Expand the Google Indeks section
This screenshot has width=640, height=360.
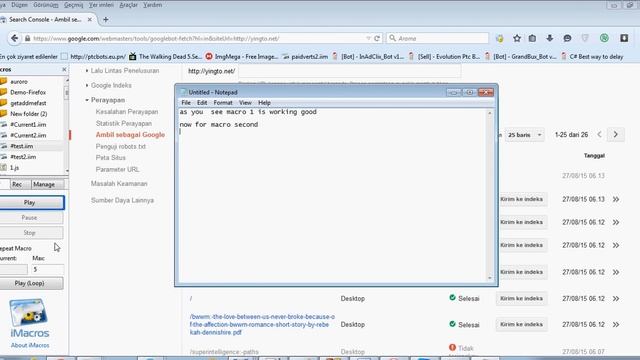point(111,85)
